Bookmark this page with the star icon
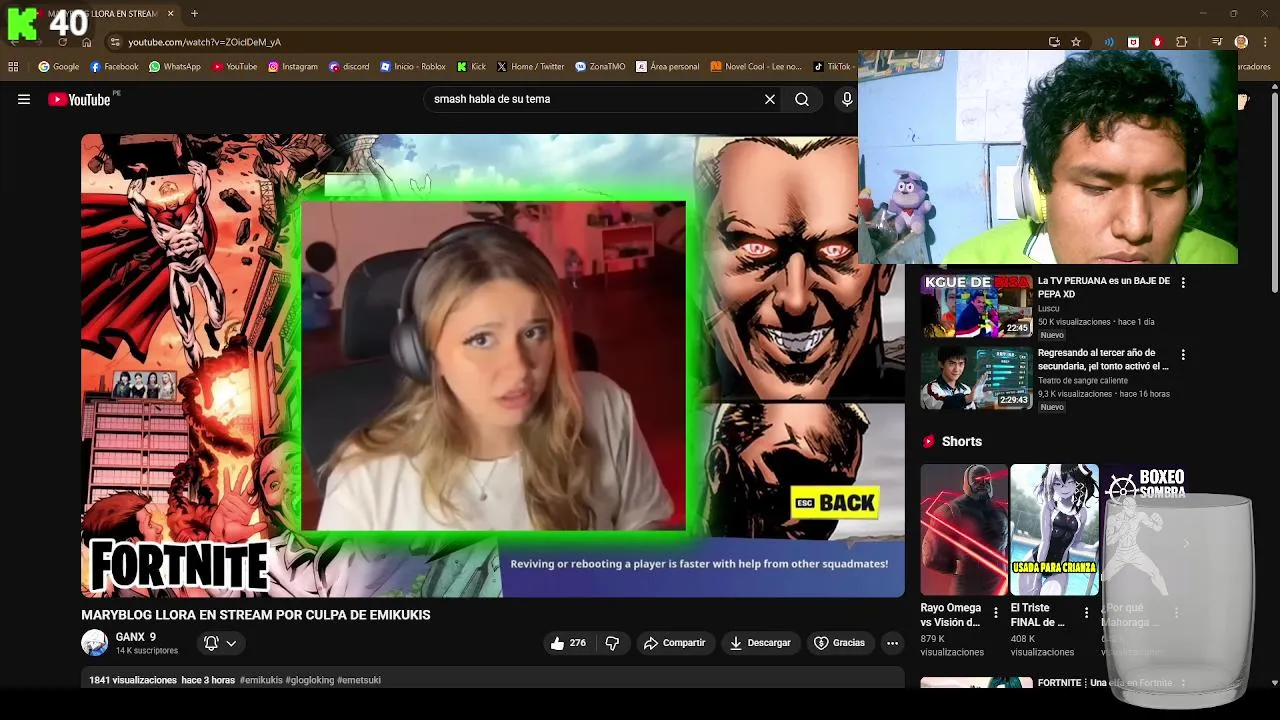This screenshot has width=1280, height=720. (x=1076, y=42)
